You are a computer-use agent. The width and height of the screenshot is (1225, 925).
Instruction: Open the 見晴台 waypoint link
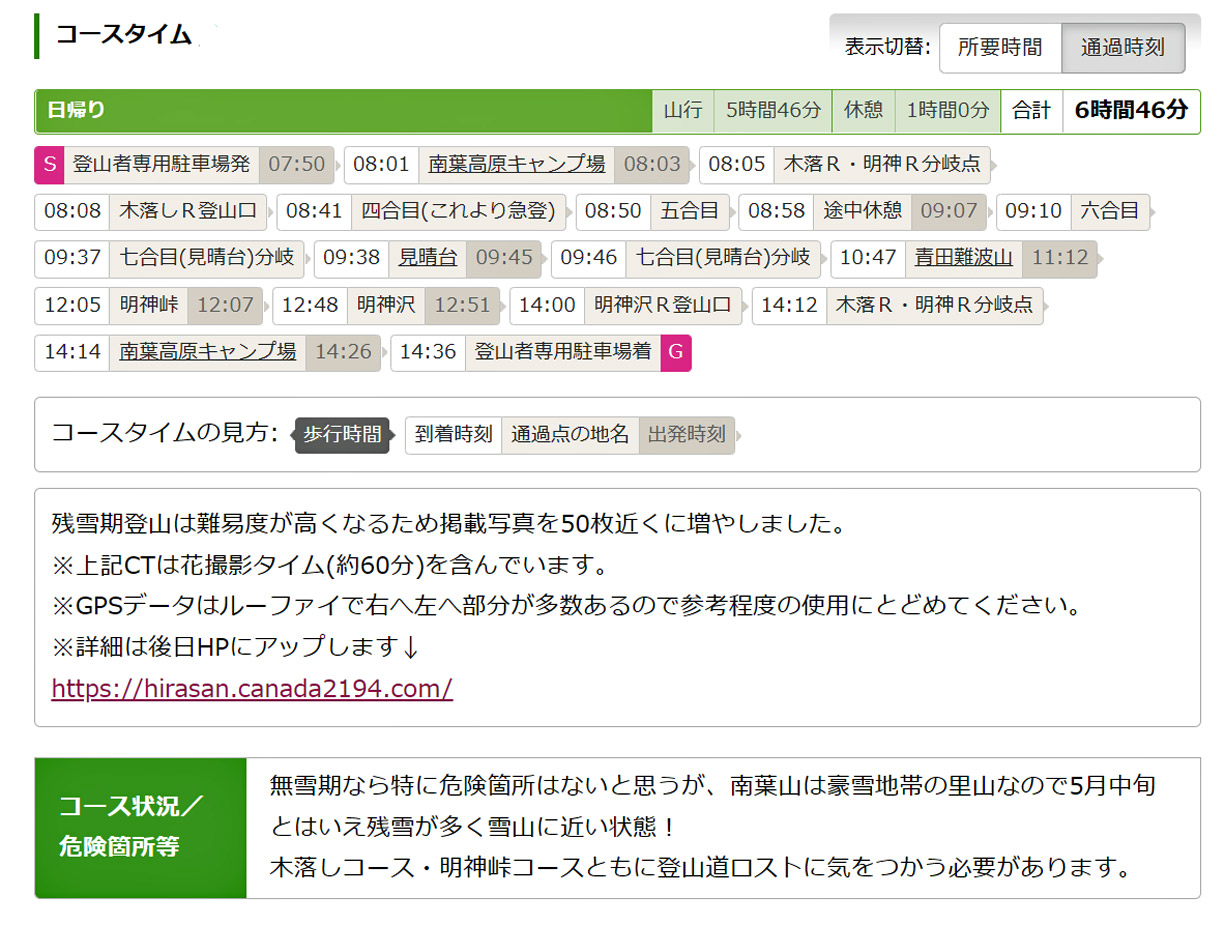tap(428, 258)
